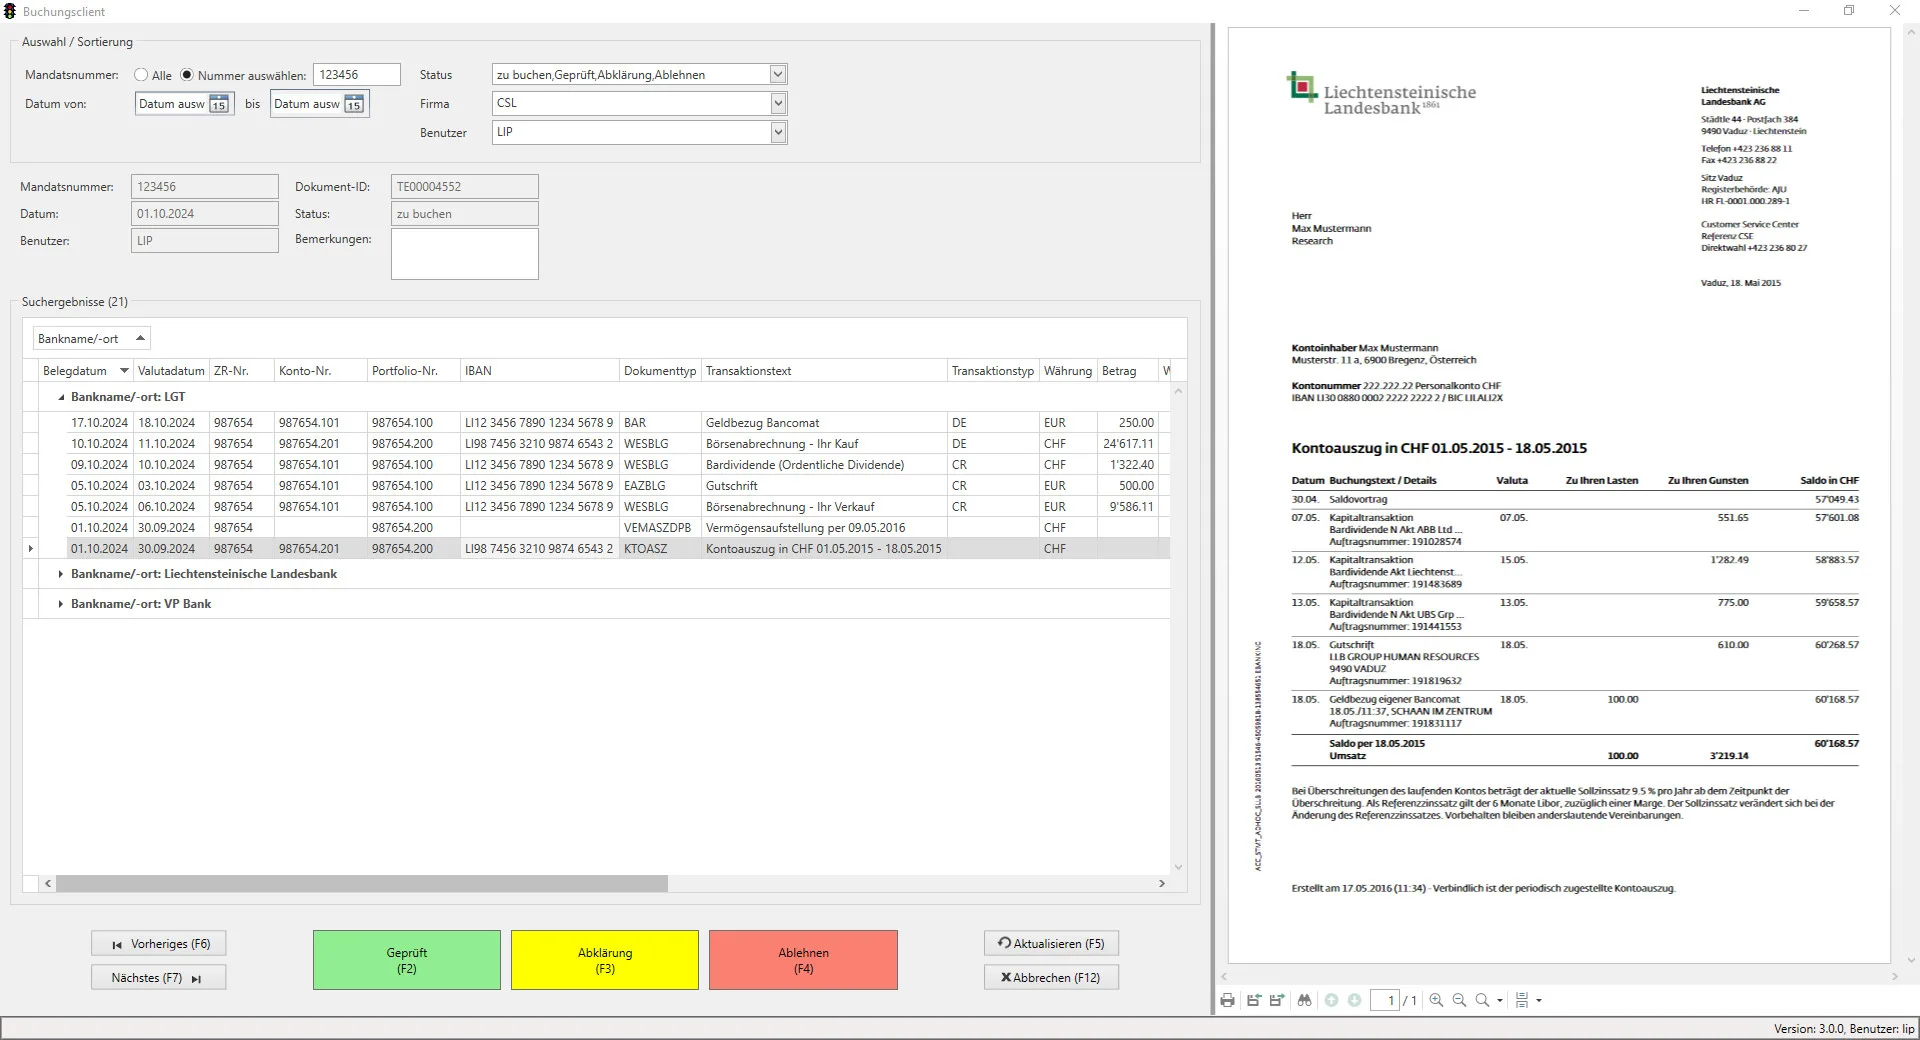Open the Firma CSL dropdown
The height and width of the screenshot is (1040, 1920).
point(778,103)
